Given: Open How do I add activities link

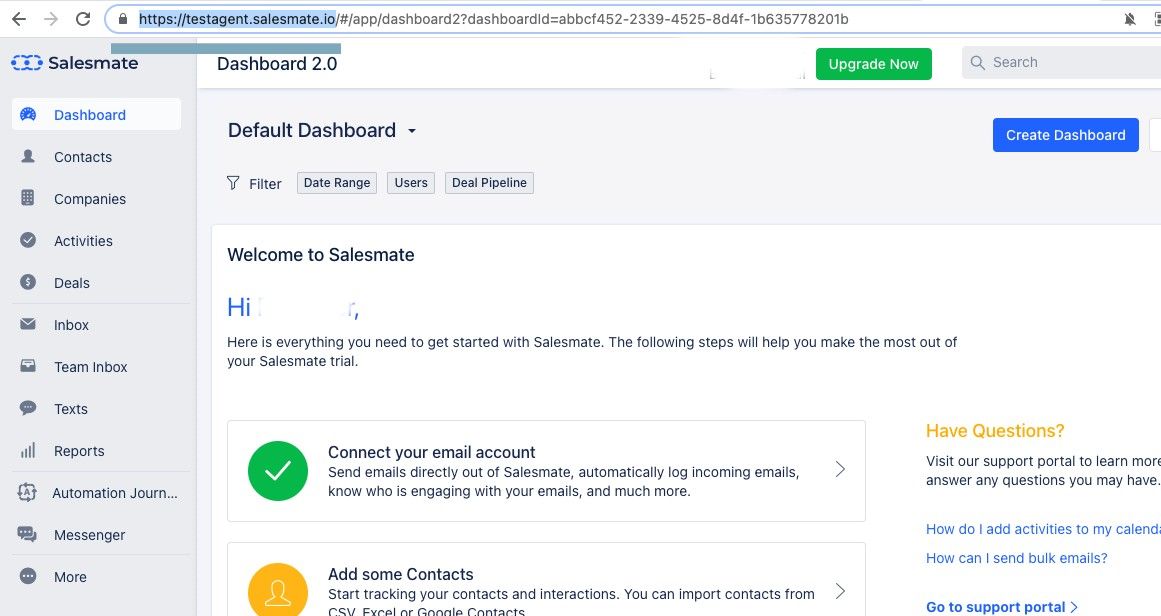Looking at the screenshot, I should coord(1043,529).
